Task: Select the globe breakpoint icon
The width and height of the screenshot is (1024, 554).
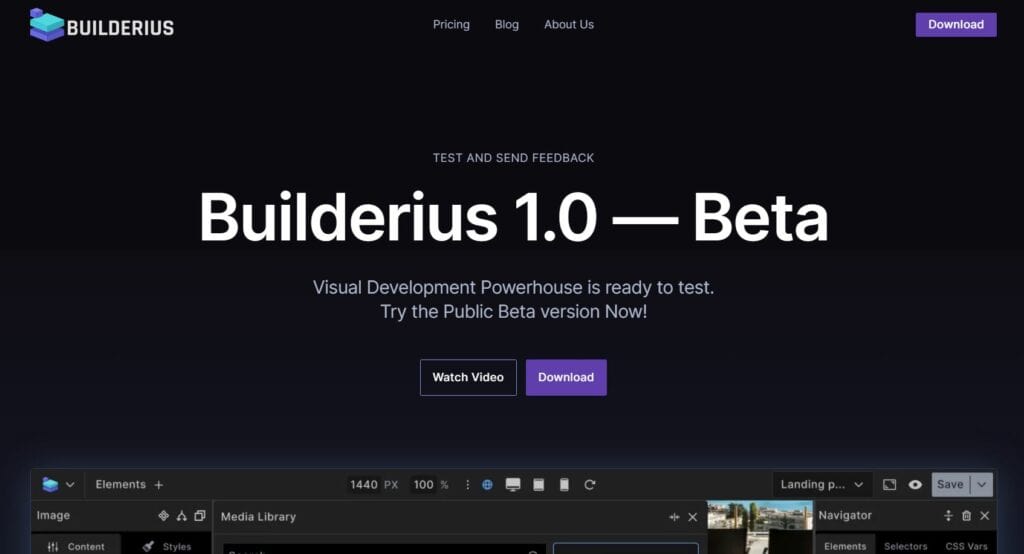Action: coord(487,484)
